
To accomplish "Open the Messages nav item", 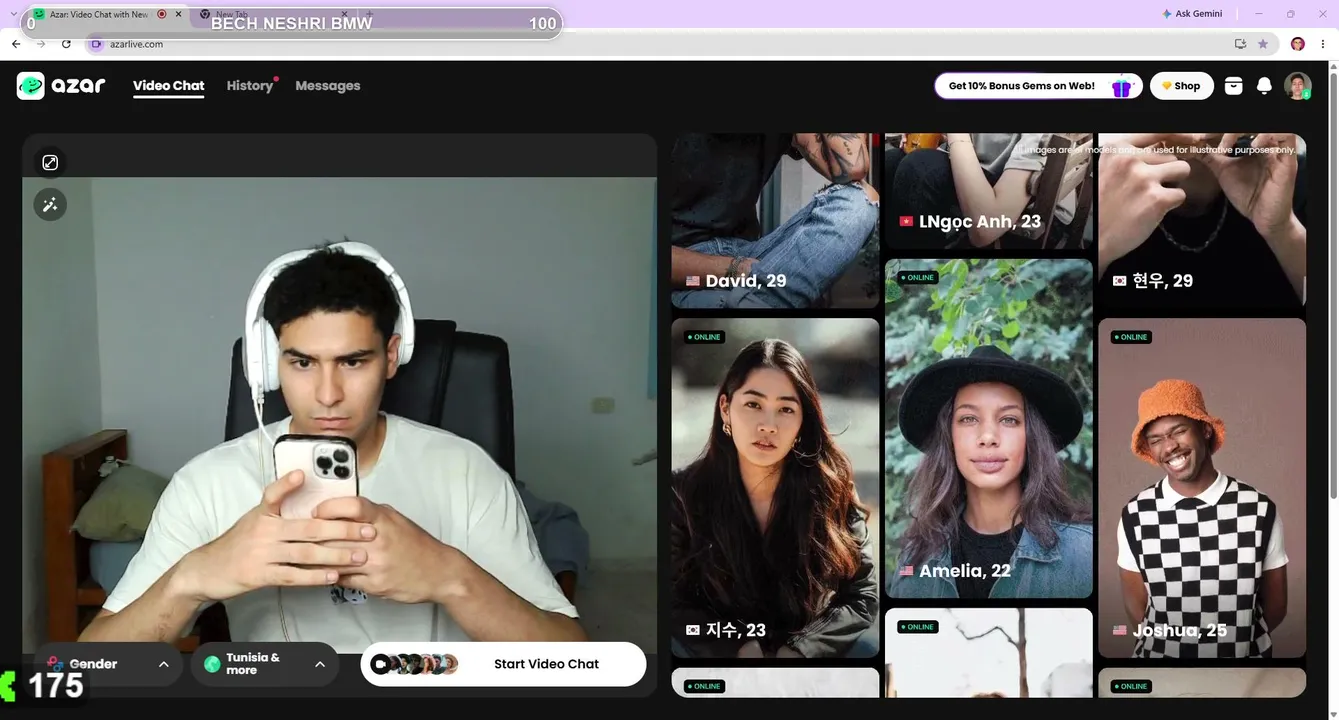I will (x=328, y=86).
